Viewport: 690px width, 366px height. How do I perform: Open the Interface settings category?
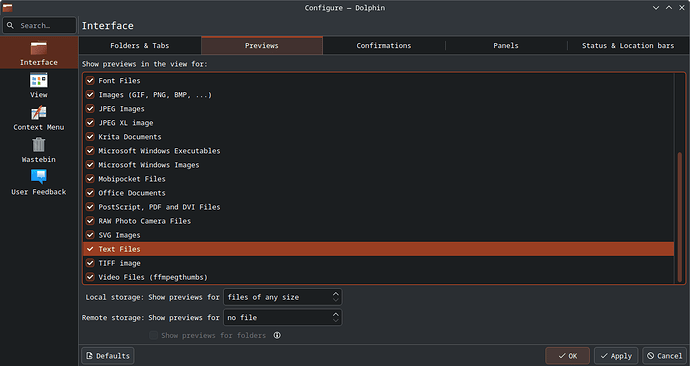(39, 53)
